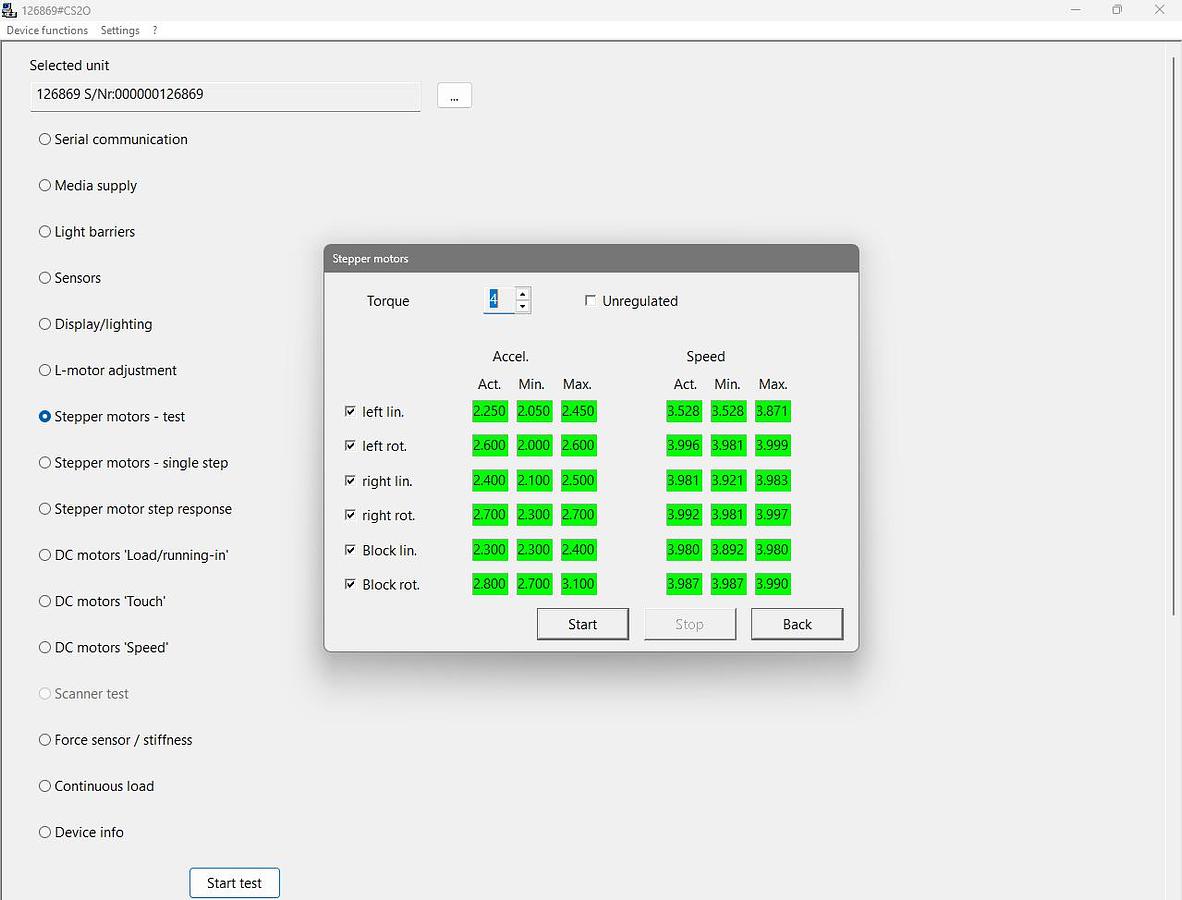Click the app icon in title bar
The height and width of the screenshot is (900, 1182).
pos(10,10)
